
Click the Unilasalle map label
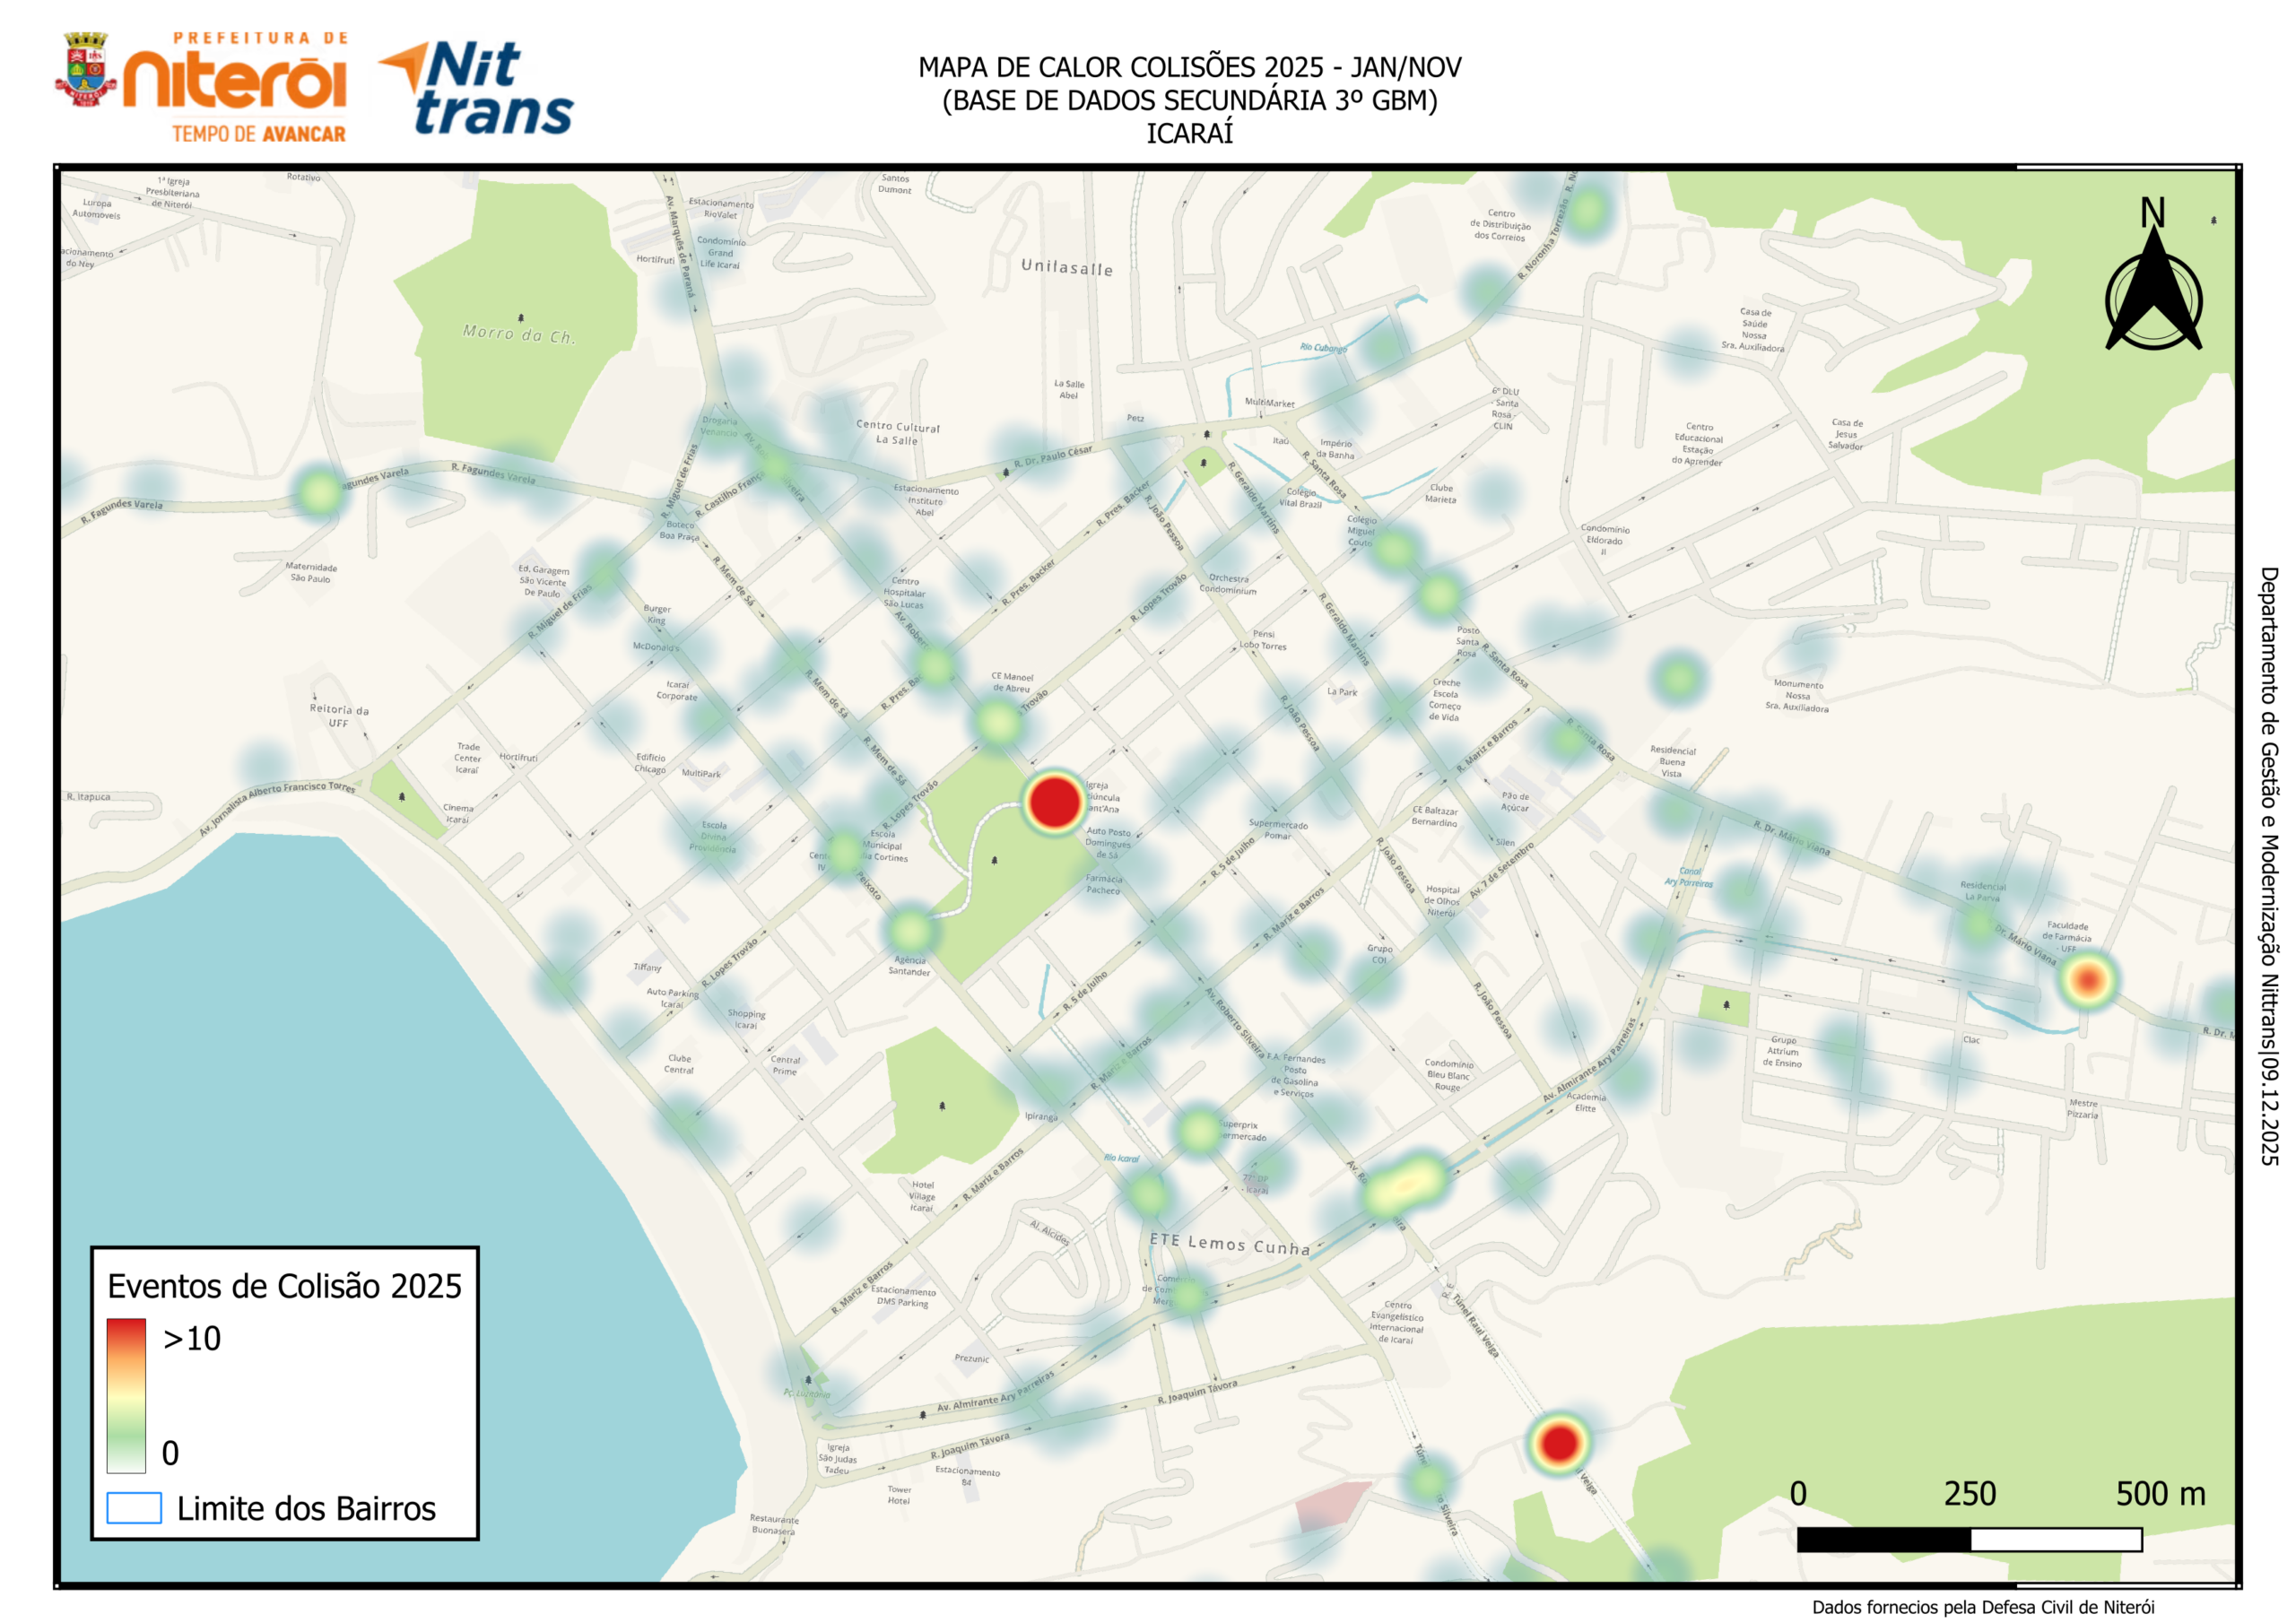(x=1066, y=267)
